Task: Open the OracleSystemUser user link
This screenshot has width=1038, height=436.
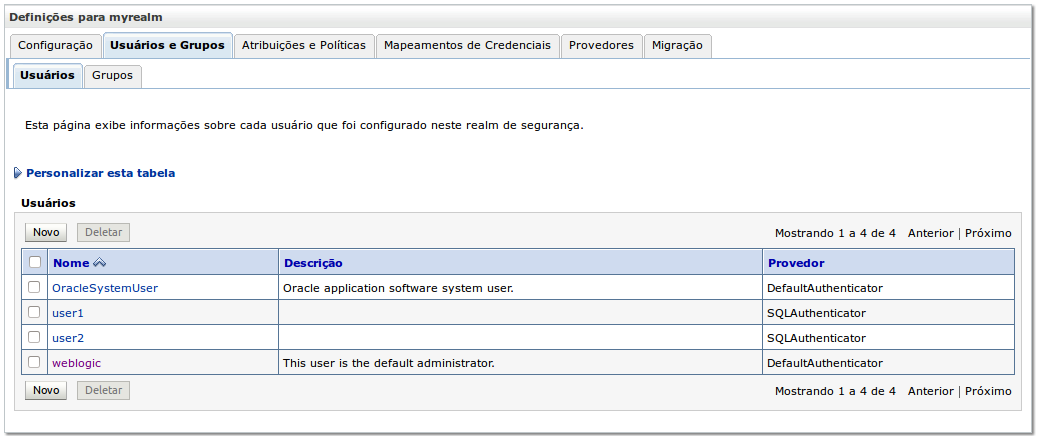Action: [x=105, y=288]
